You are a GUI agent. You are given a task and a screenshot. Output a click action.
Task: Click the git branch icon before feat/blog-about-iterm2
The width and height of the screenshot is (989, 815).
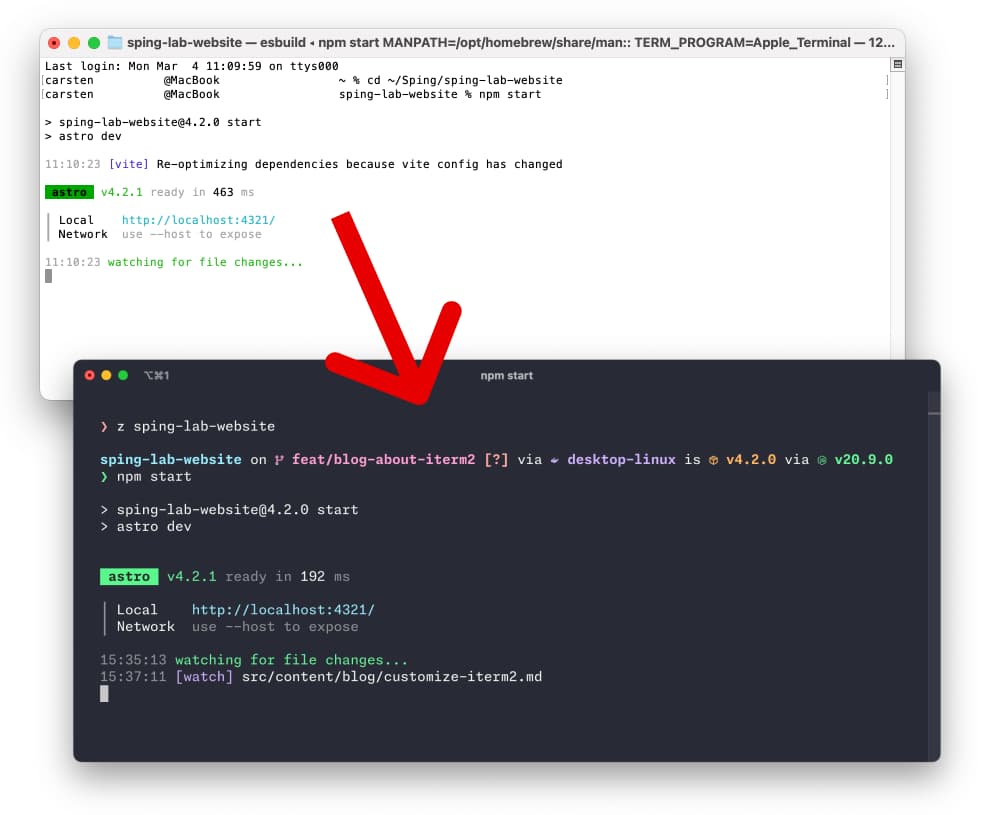(279, 459)
